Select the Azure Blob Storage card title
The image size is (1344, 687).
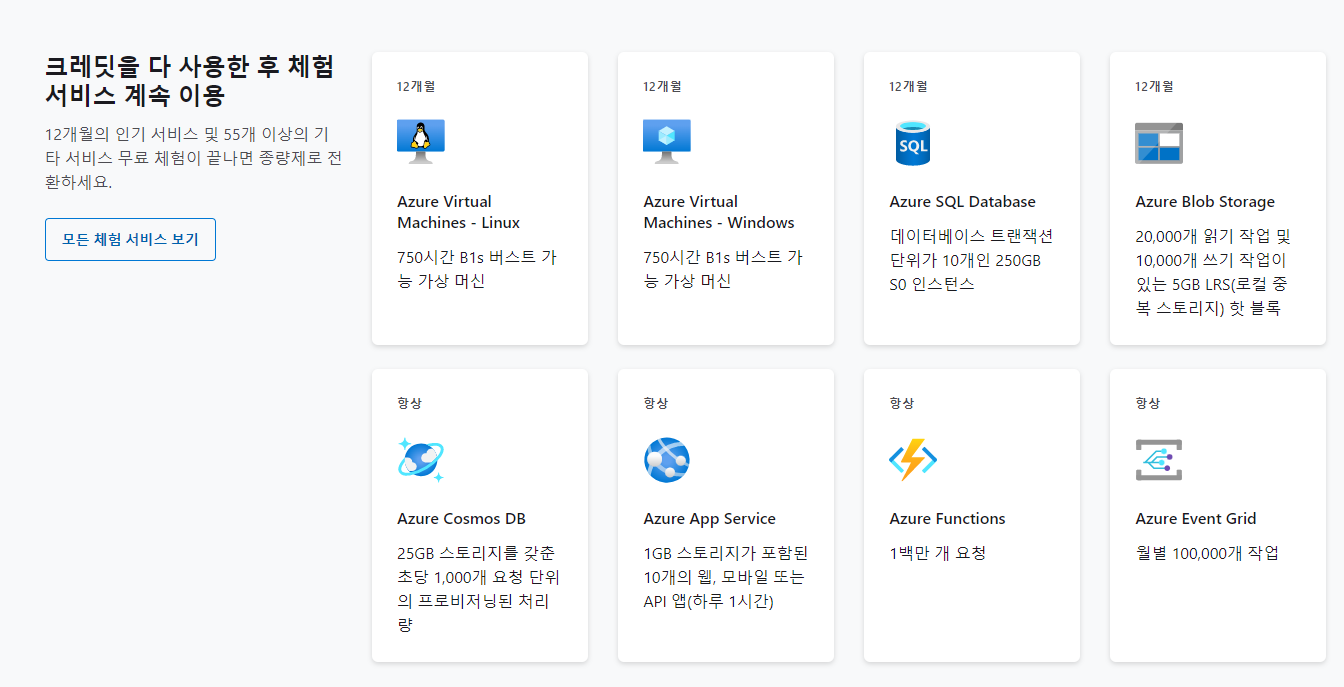pos(1205,202)
